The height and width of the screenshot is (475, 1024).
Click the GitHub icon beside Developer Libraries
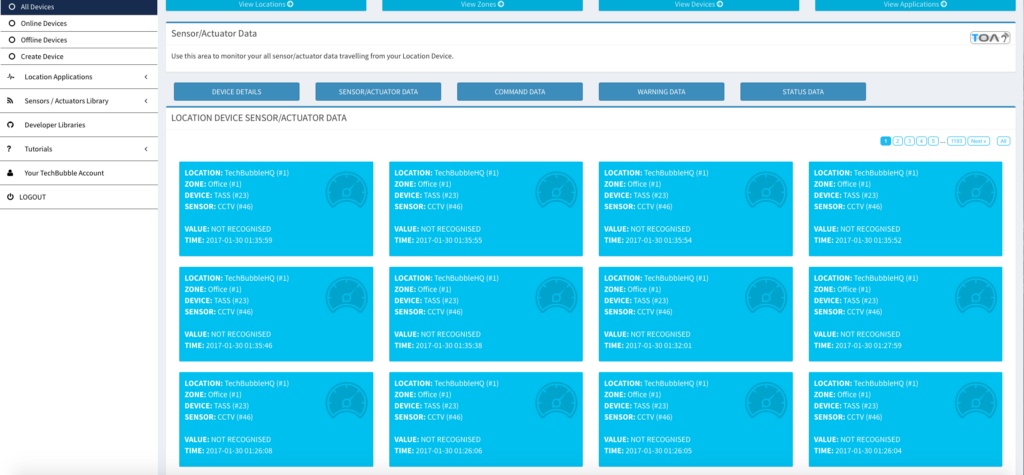10,125
